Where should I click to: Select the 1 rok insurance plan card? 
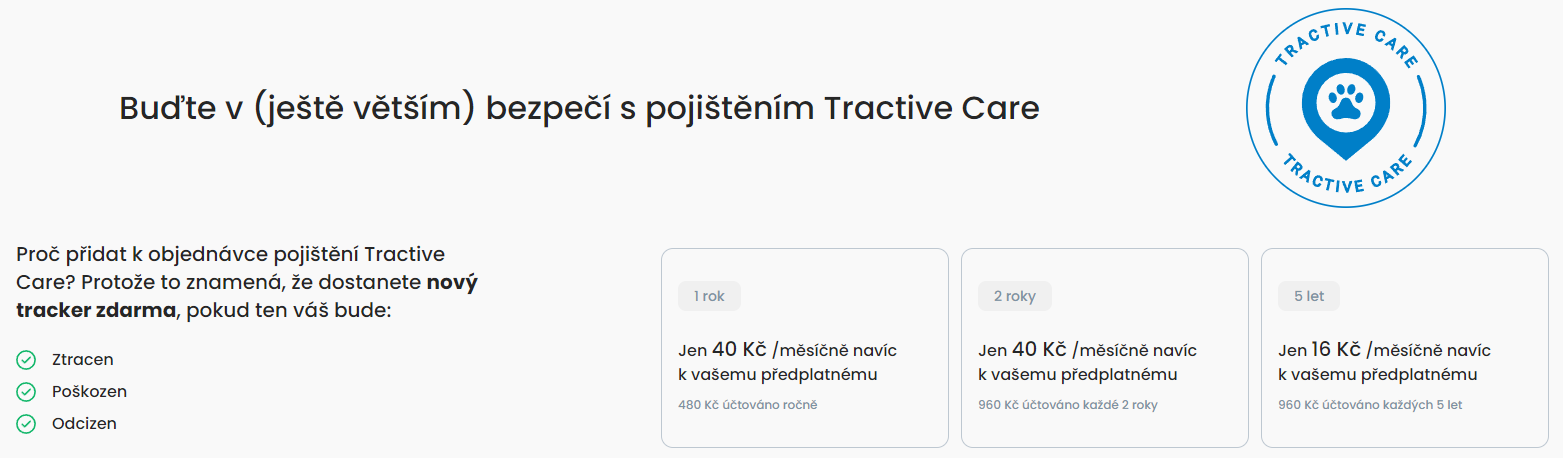click(x=805, y=347)
